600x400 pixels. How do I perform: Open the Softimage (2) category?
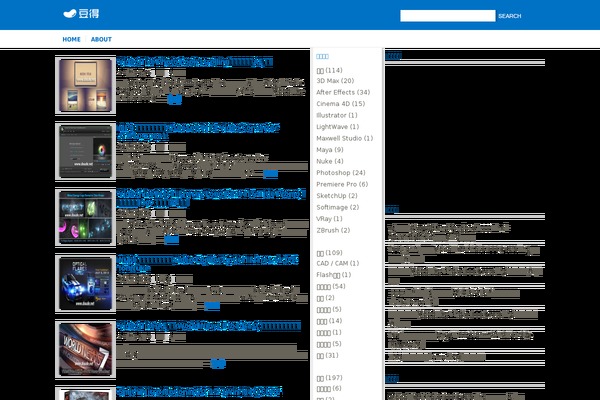338,207
